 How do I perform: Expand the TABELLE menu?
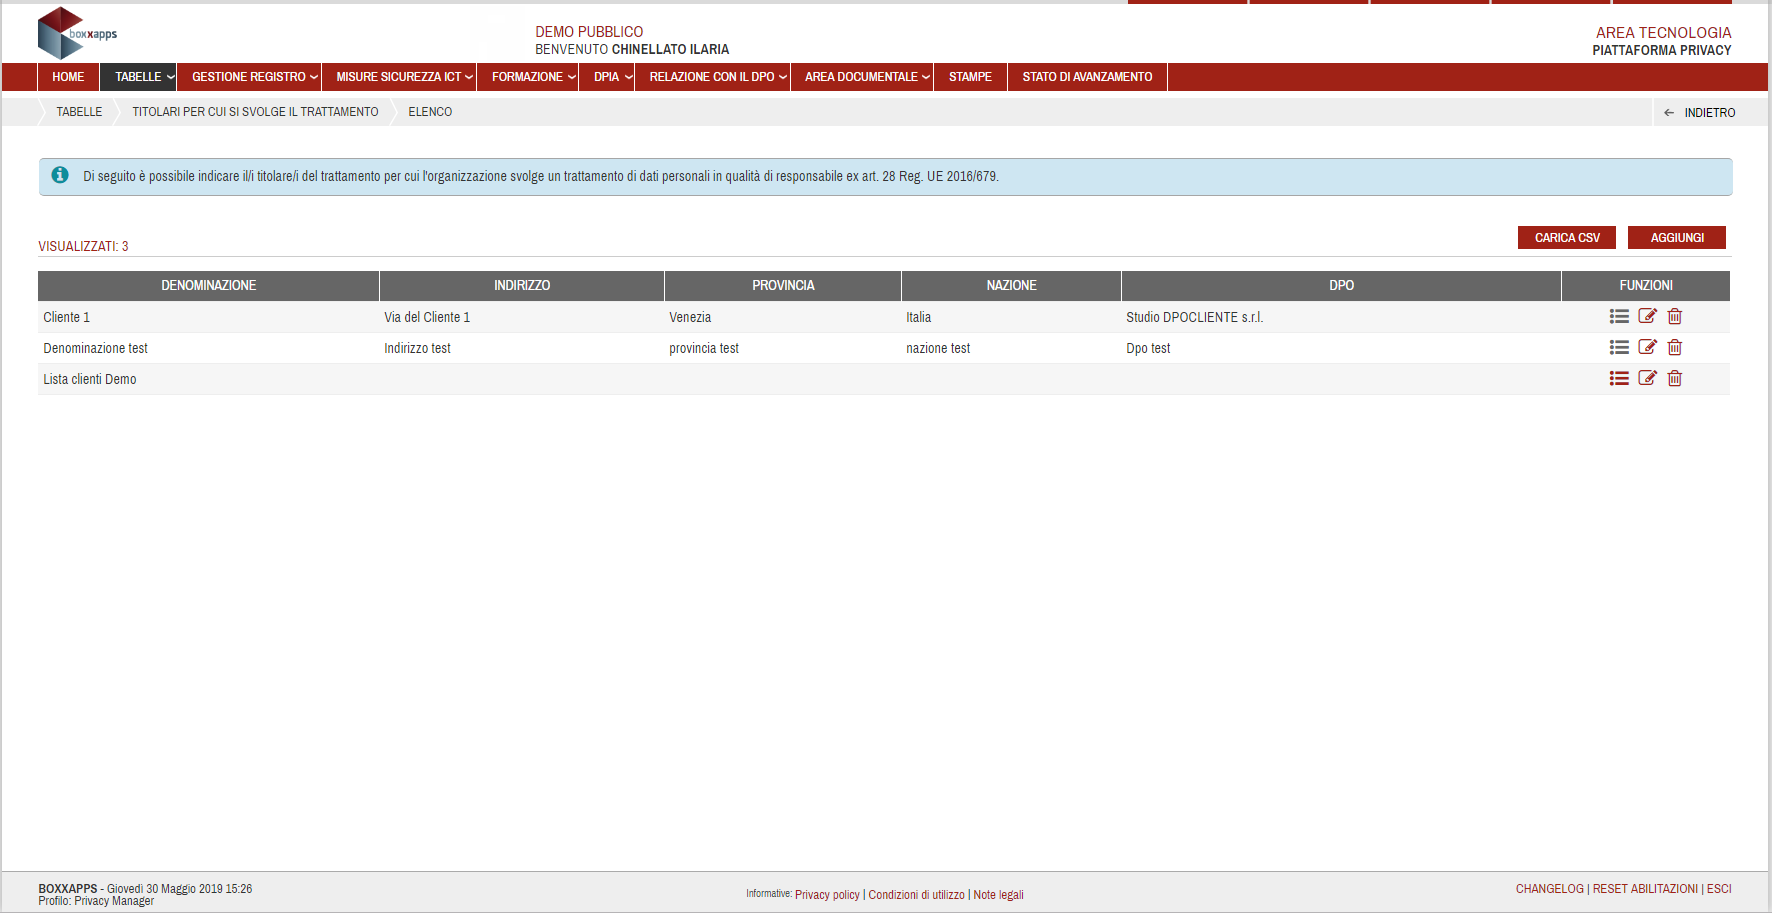pyautogui.click(x=138, y=77)
